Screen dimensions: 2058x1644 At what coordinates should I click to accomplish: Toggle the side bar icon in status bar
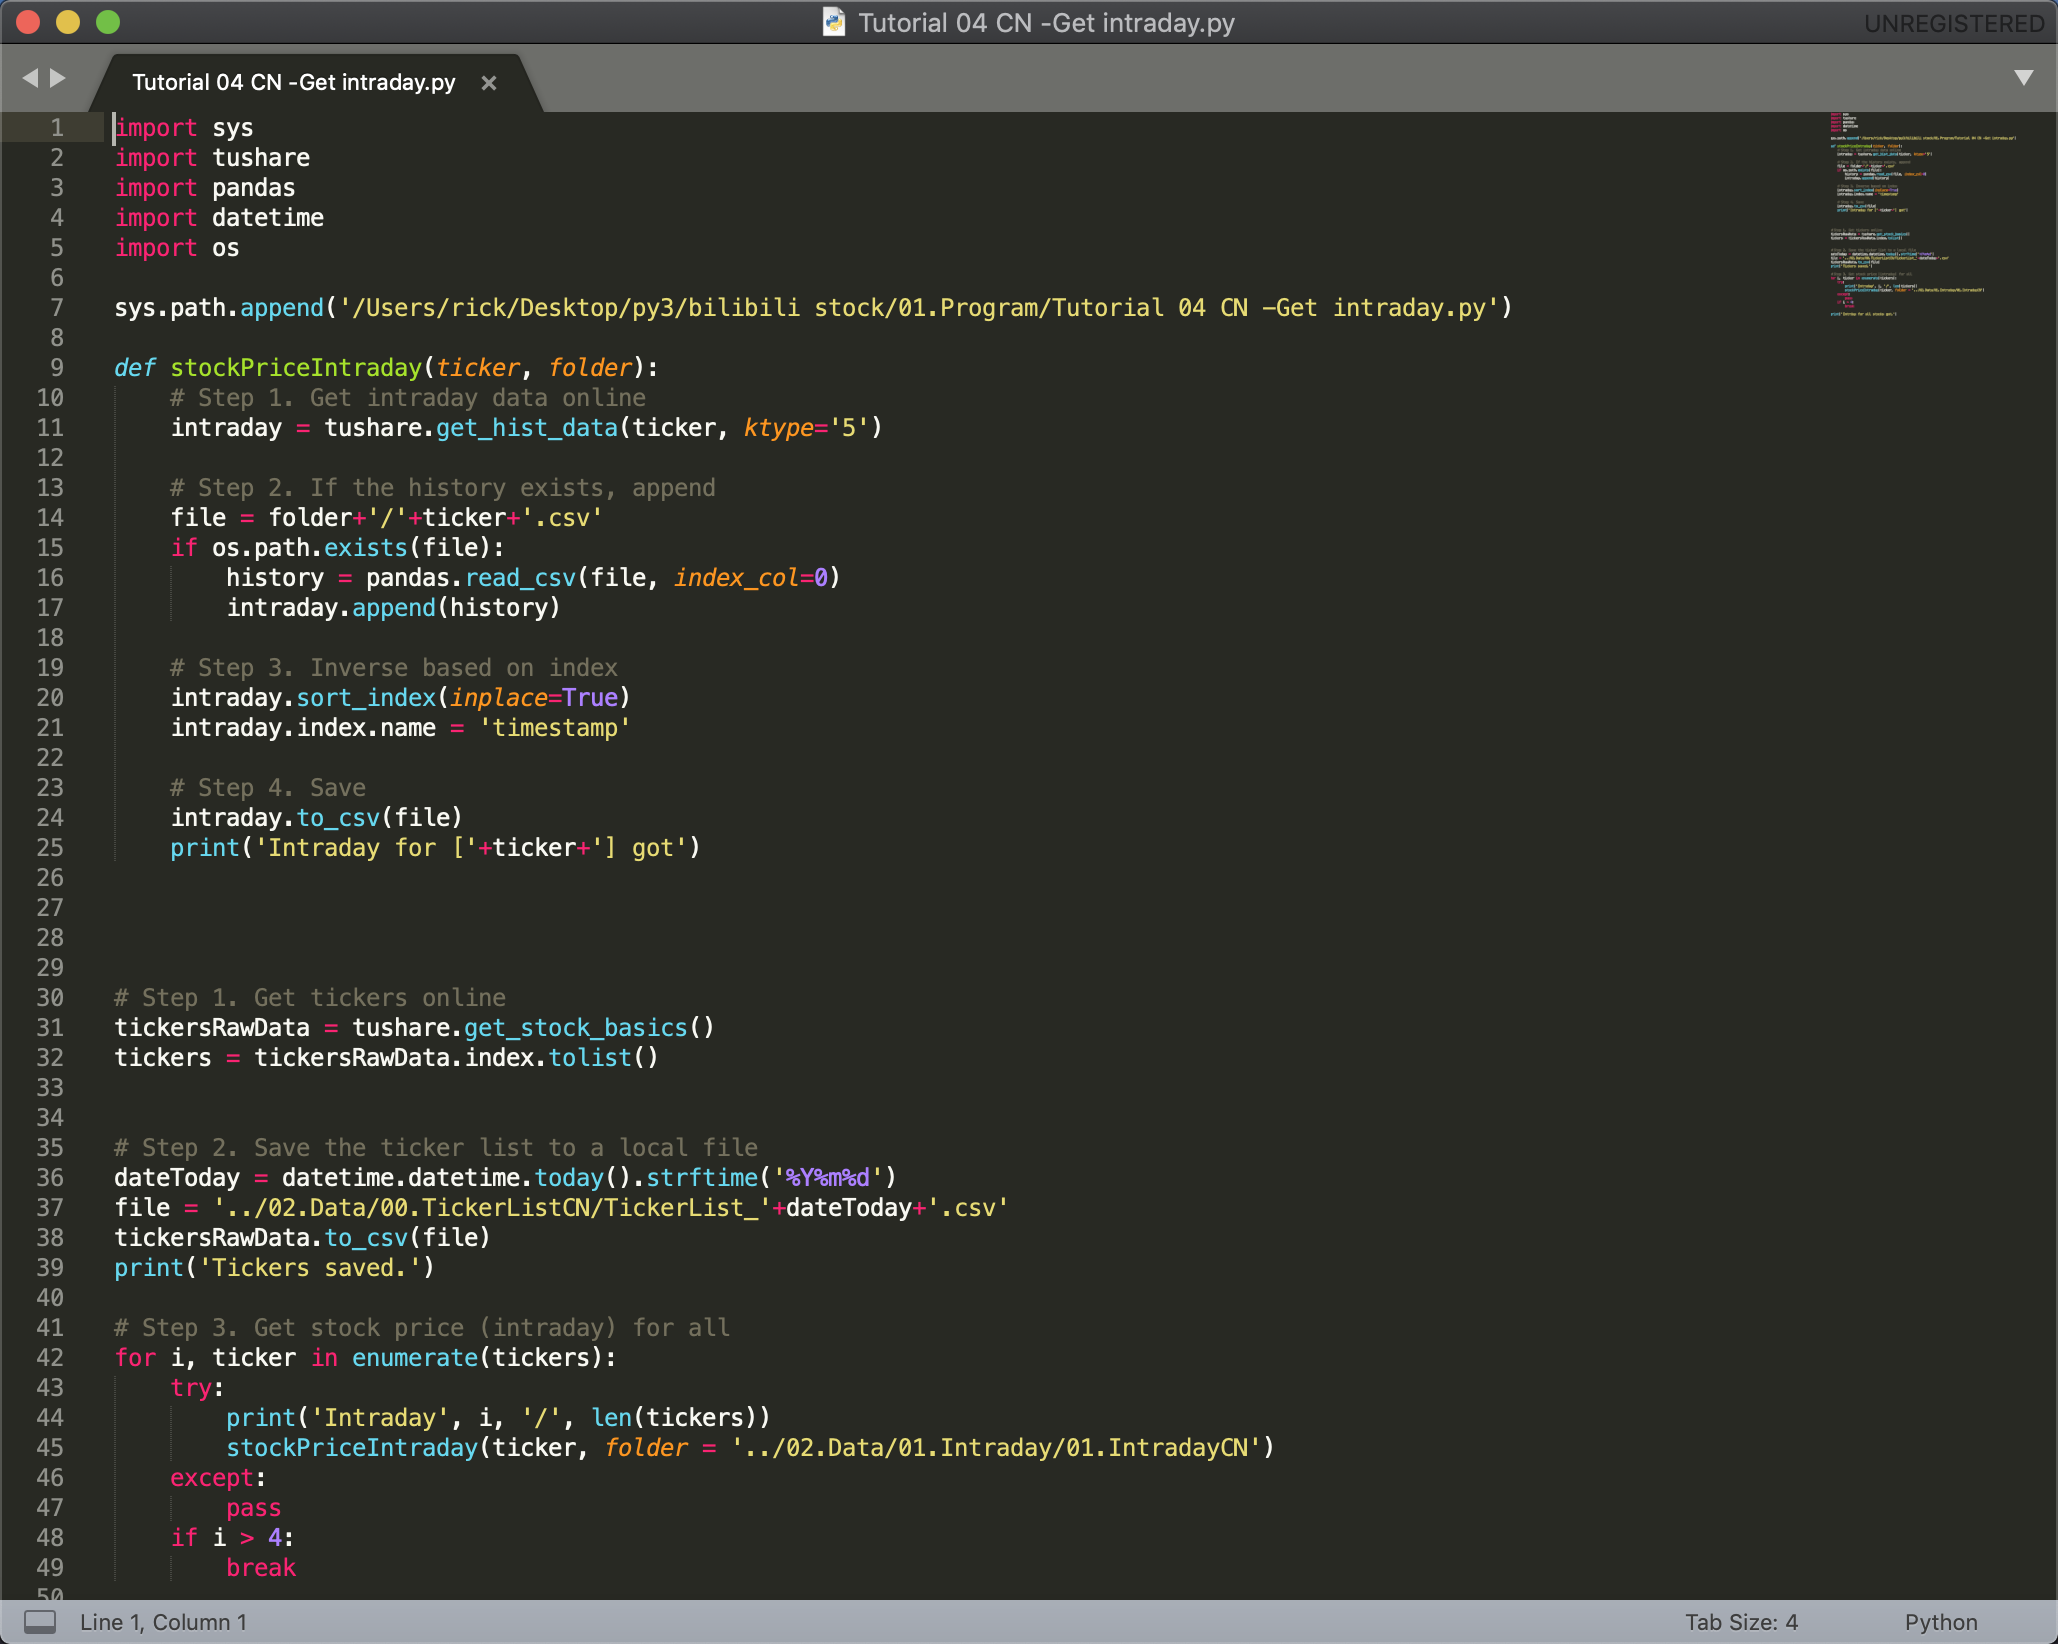tap(40, 1621)
